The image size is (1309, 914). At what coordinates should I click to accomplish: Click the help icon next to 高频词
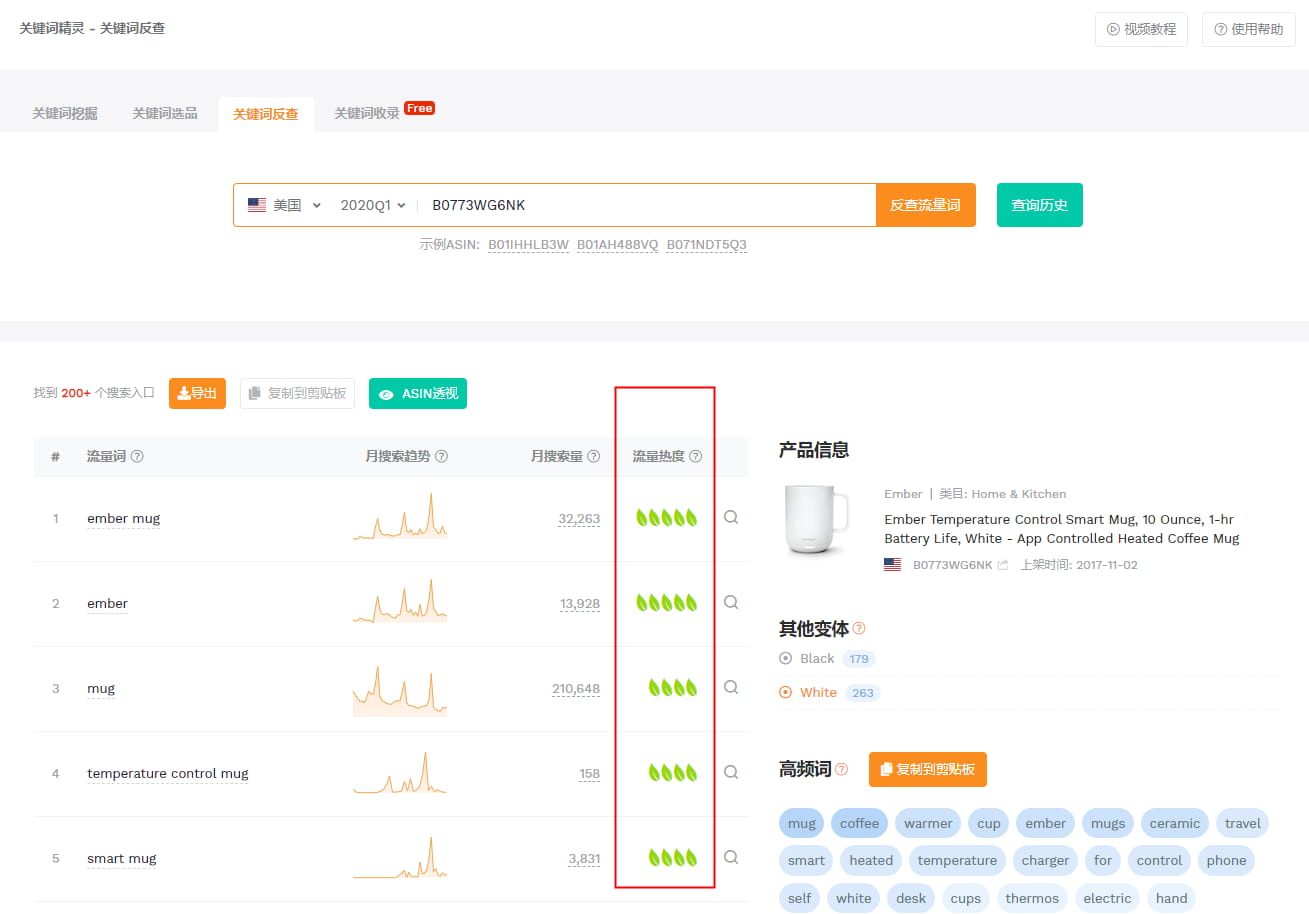(841, 770)
